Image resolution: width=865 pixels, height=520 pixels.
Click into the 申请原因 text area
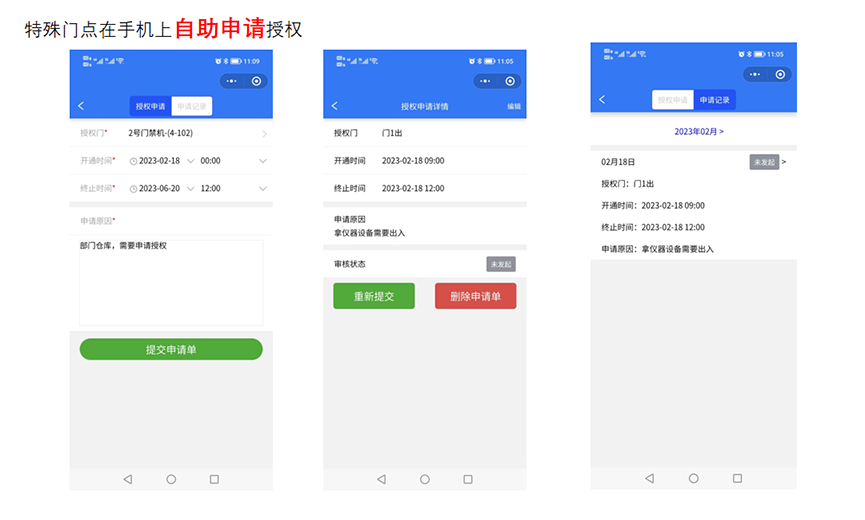pyautogui.click(x=171, y=282)
